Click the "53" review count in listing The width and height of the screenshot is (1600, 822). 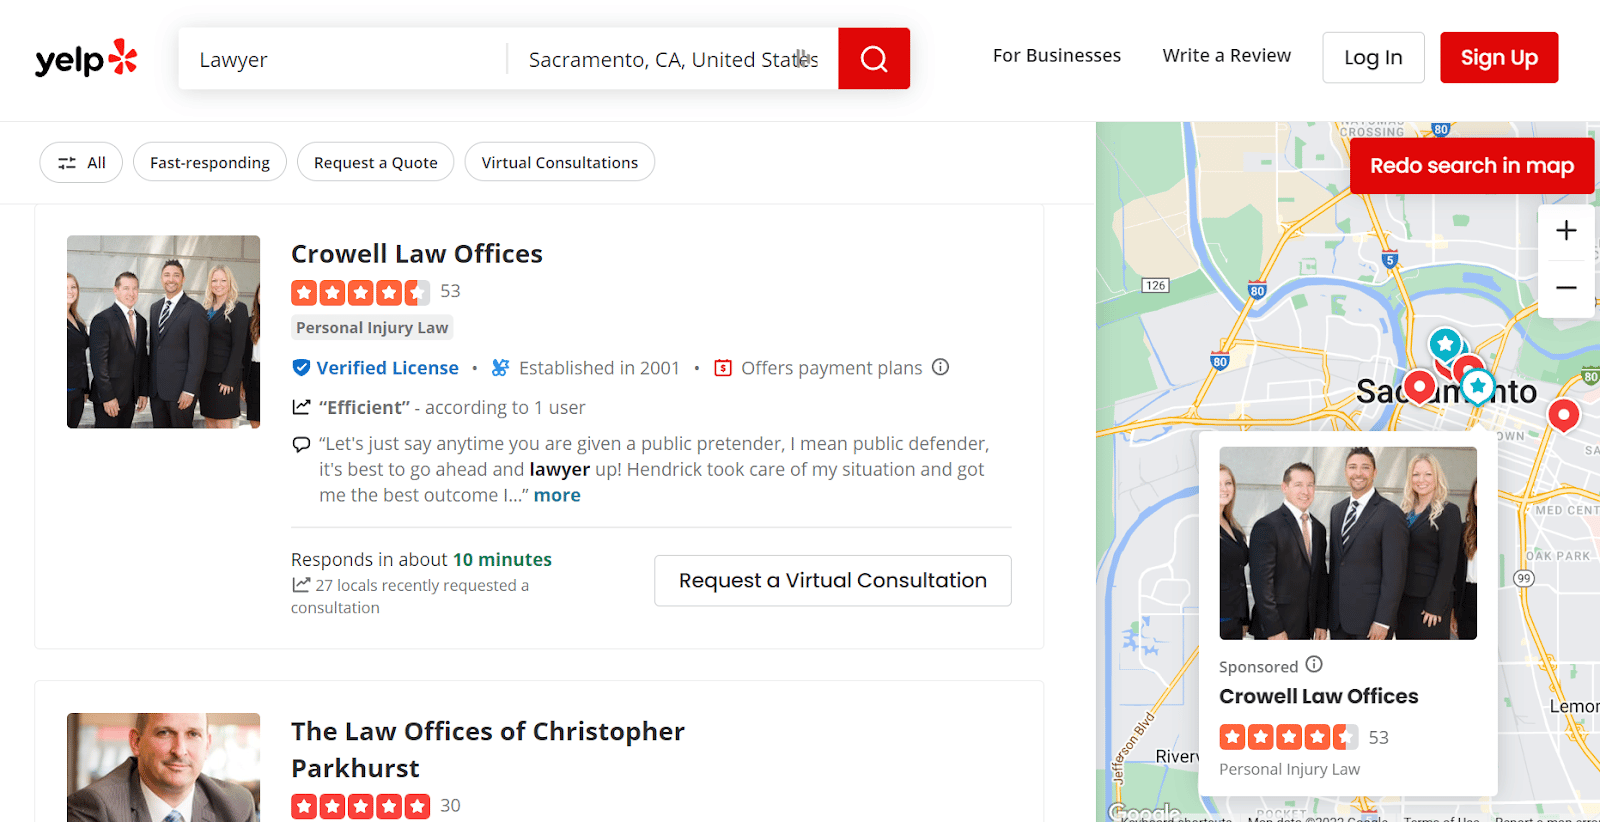[x=450, y=291]
